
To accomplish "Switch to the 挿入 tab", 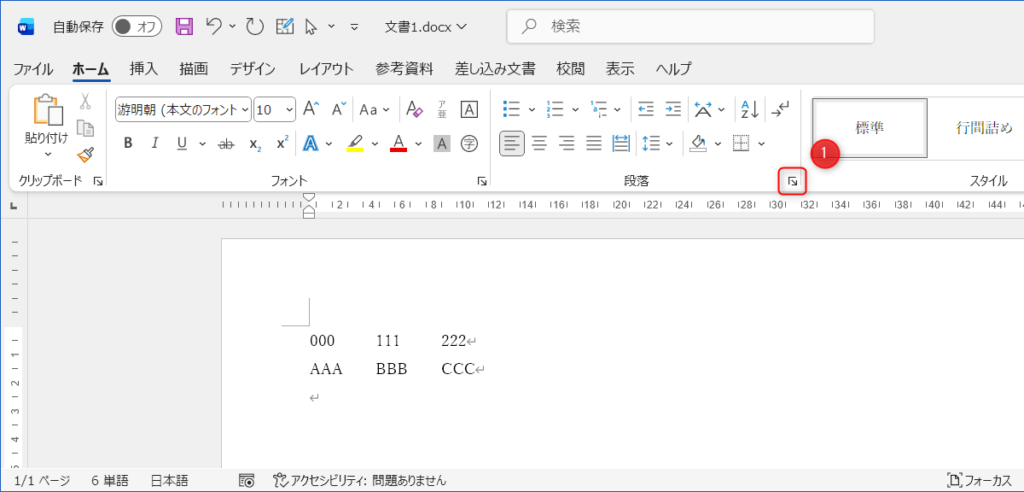I will (x=144, y=69).
